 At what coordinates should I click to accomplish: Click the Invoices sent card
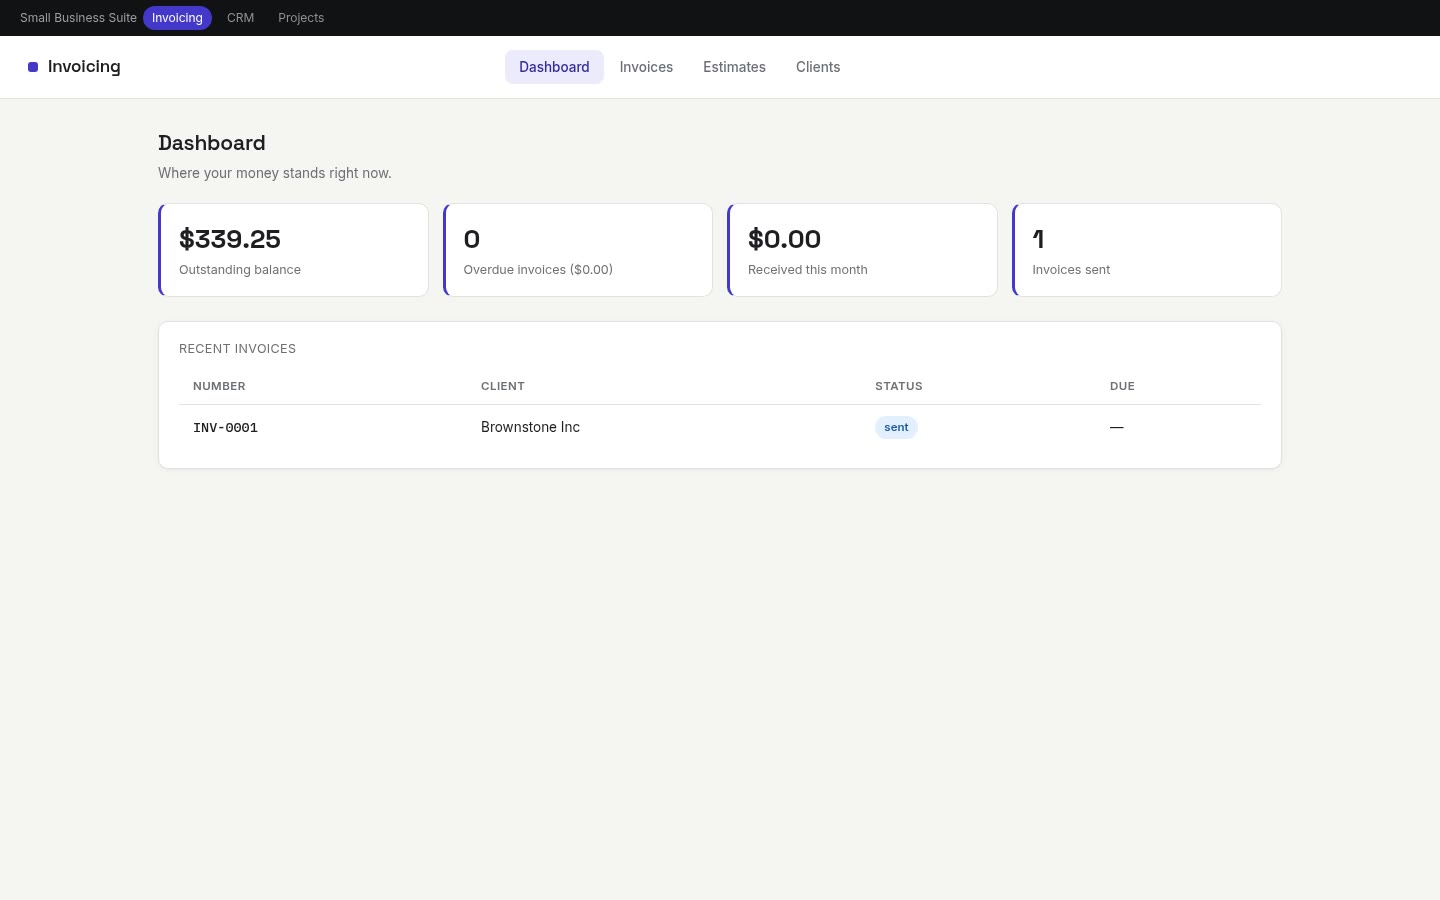[x=1147, y=250]
